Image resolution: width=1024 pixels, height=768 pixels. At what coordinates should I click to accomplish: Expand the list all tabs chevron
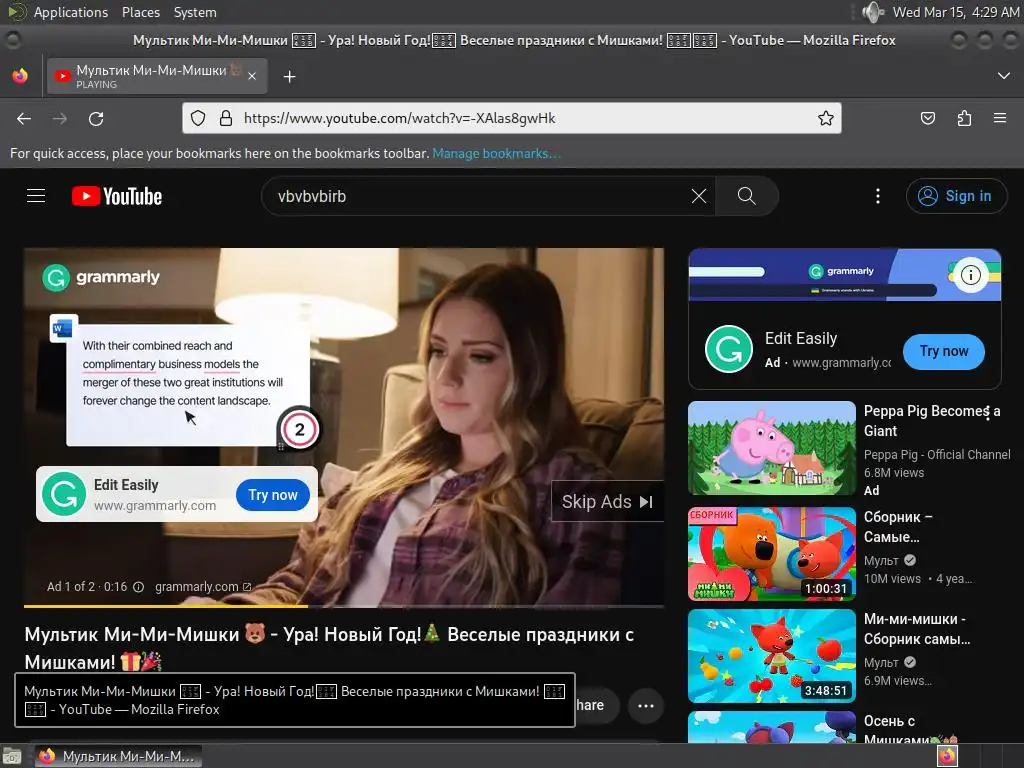pyautogui.click(x=1004, y=76)
